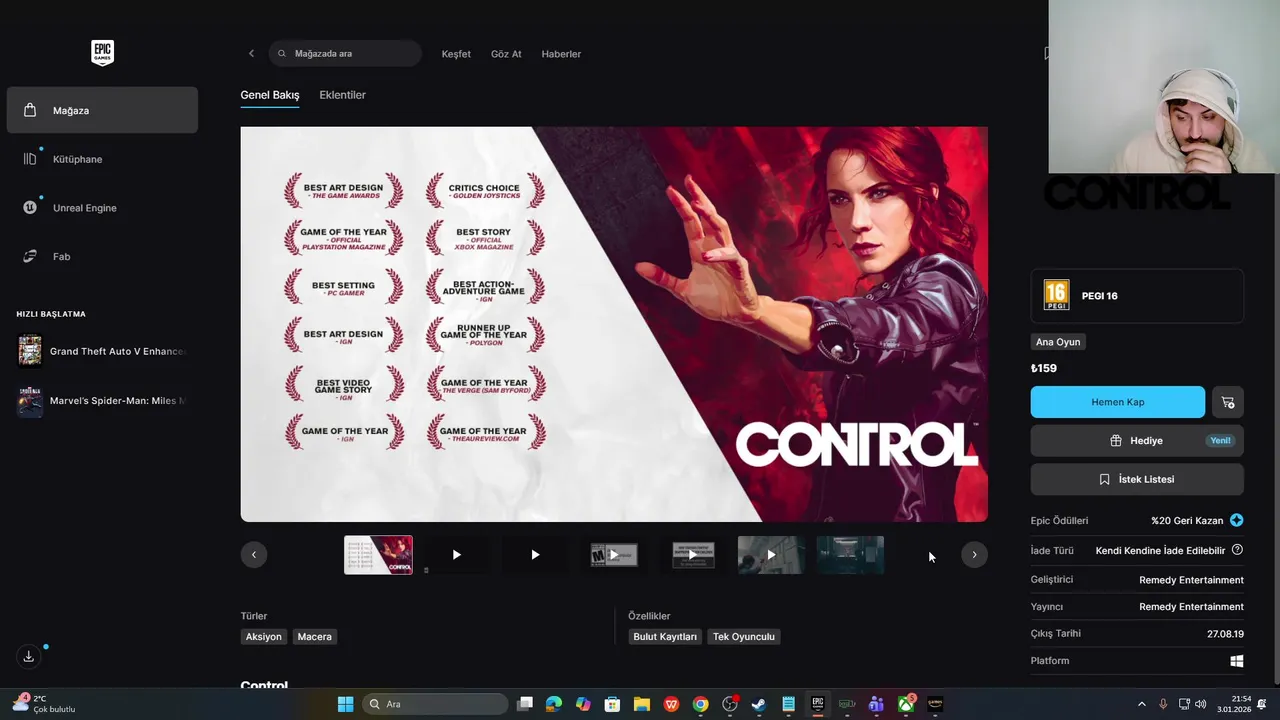The image size is (1280, 720).
Task: Open Steam from taskbar
Action: pos(759,704)
